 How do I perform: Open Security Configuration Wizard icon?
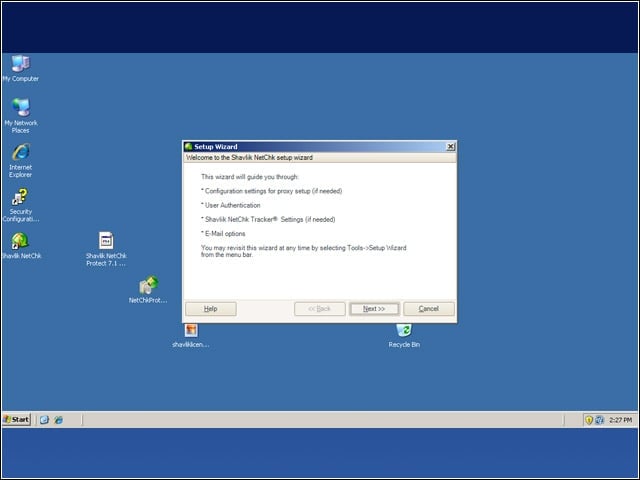20,205
